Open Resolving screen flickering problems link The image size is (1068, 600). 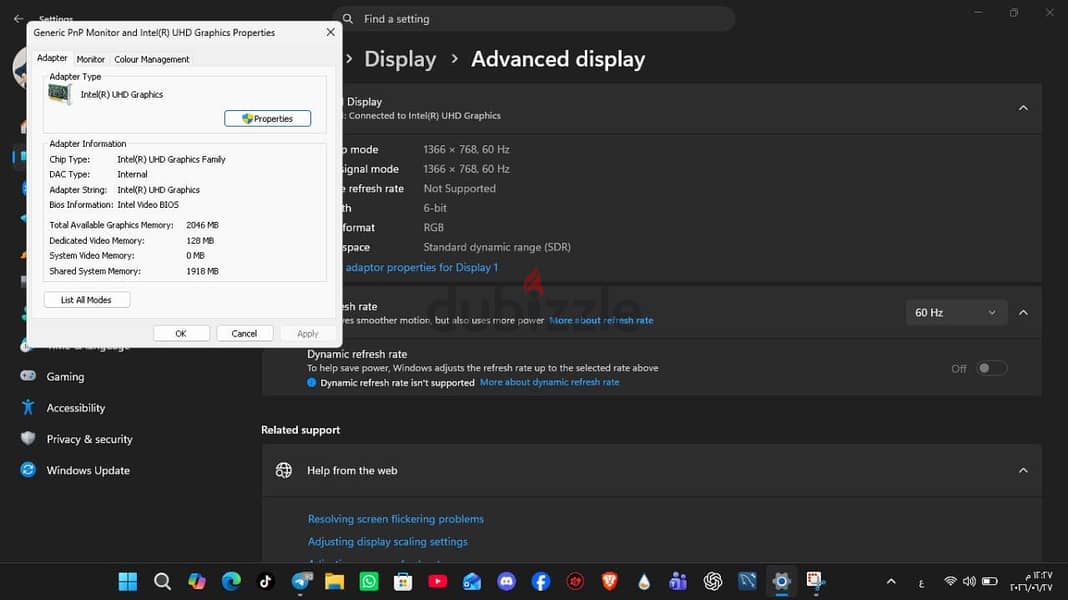[396, 519]
